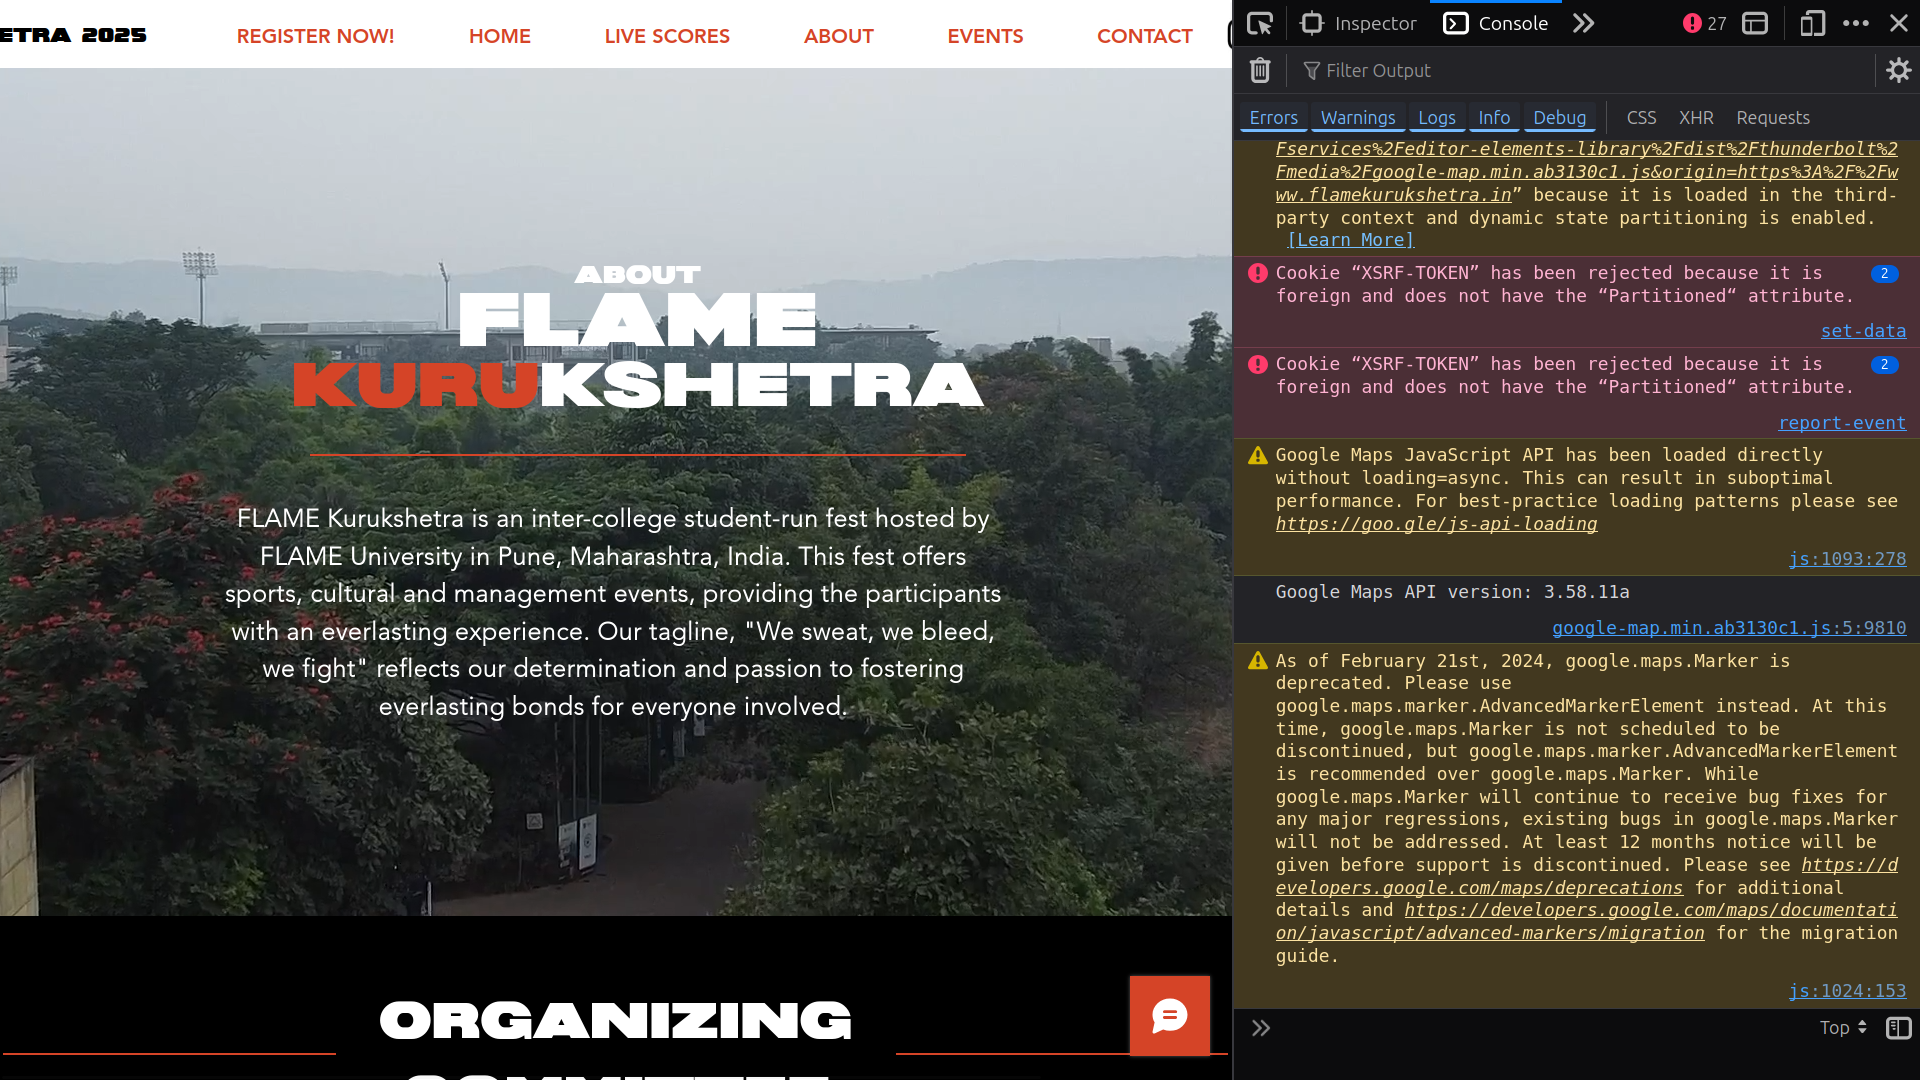Enable the XHR filter

click(1696, 118)
